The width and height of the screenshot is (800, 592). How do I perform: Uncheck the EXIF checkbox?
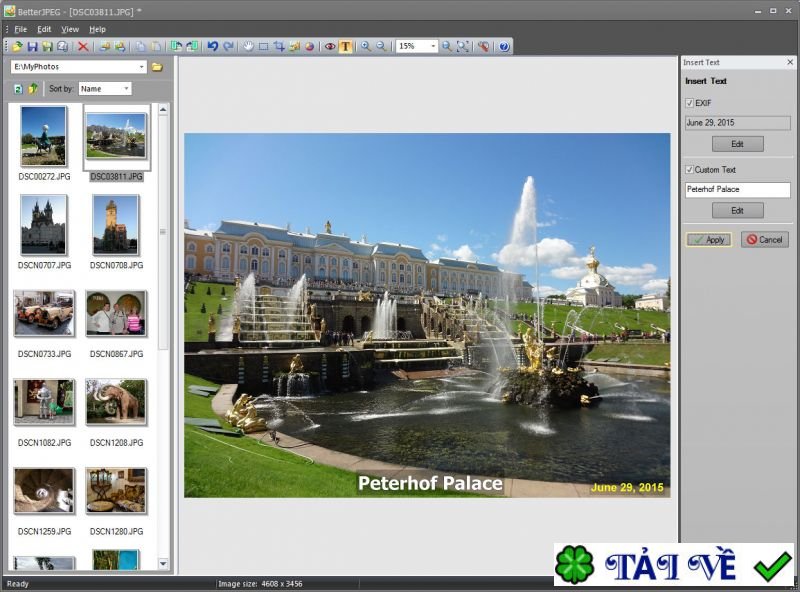(689, 103)
